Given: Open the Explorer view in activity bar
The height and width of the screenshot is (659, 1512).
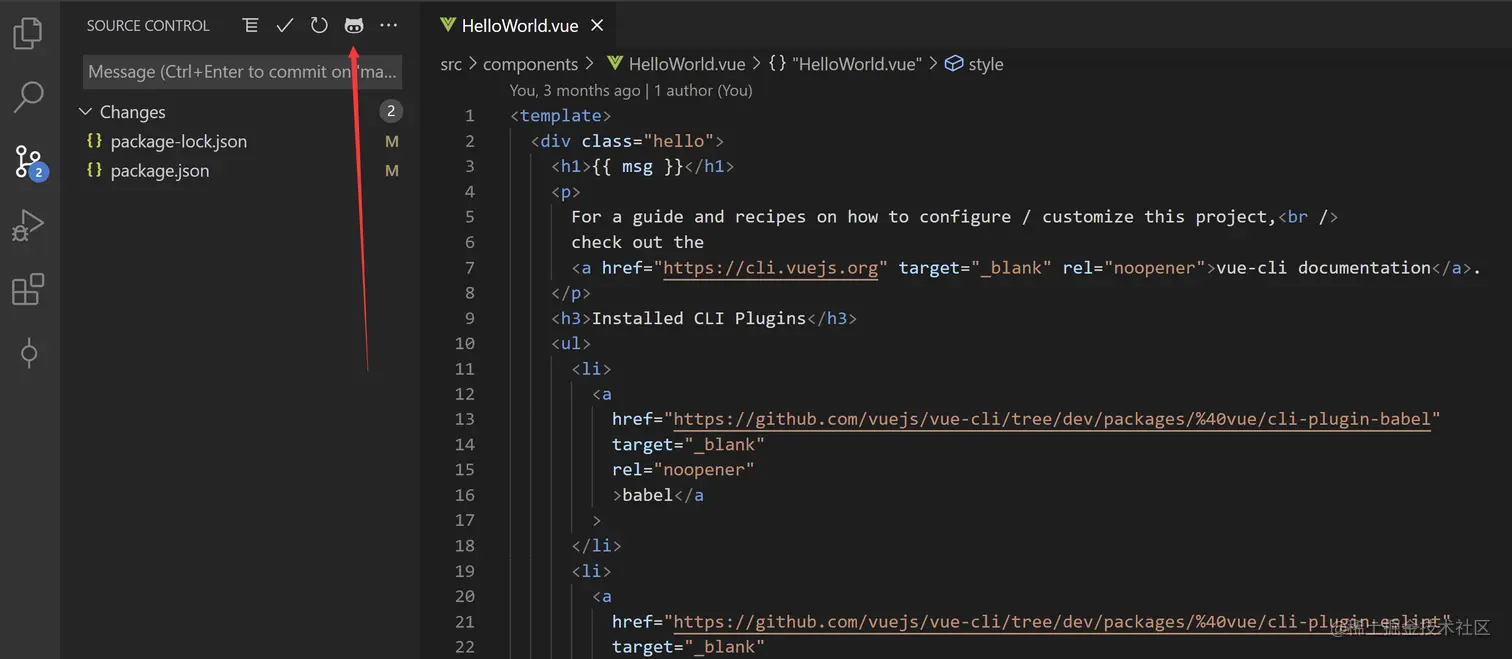Looking at the screenshot, I should click(x=28, y=33).
